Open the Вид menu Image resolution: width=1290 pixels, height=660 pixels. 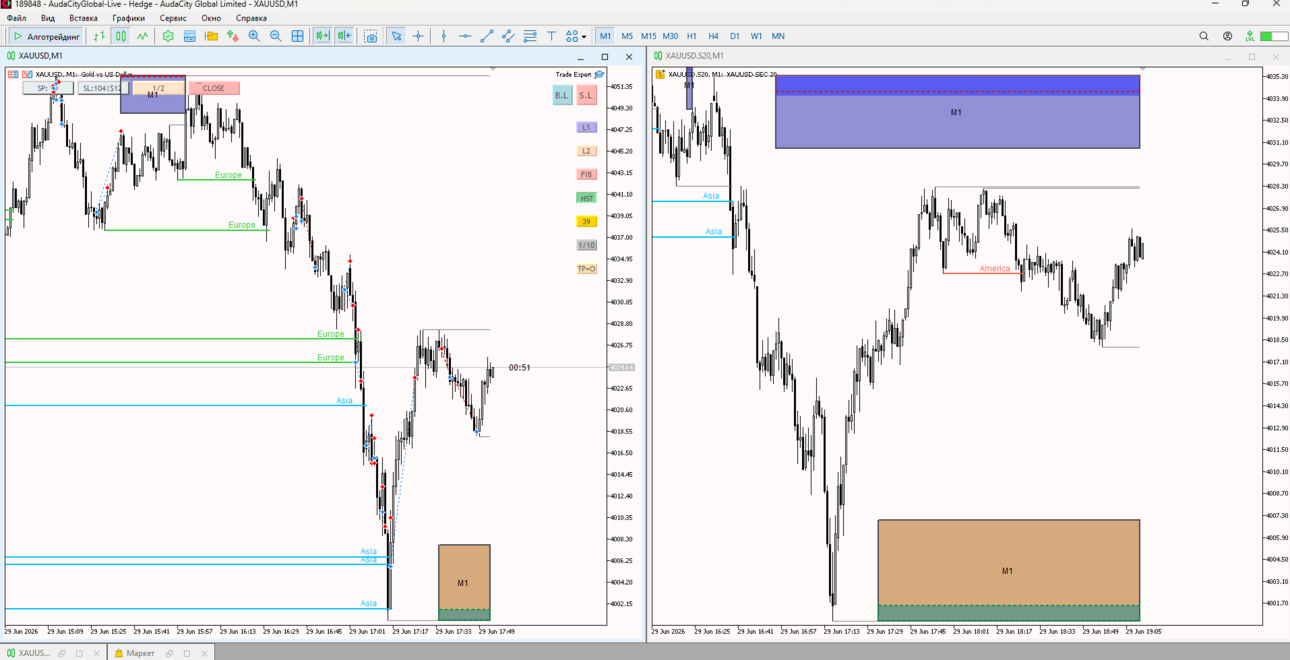point(48,18)
